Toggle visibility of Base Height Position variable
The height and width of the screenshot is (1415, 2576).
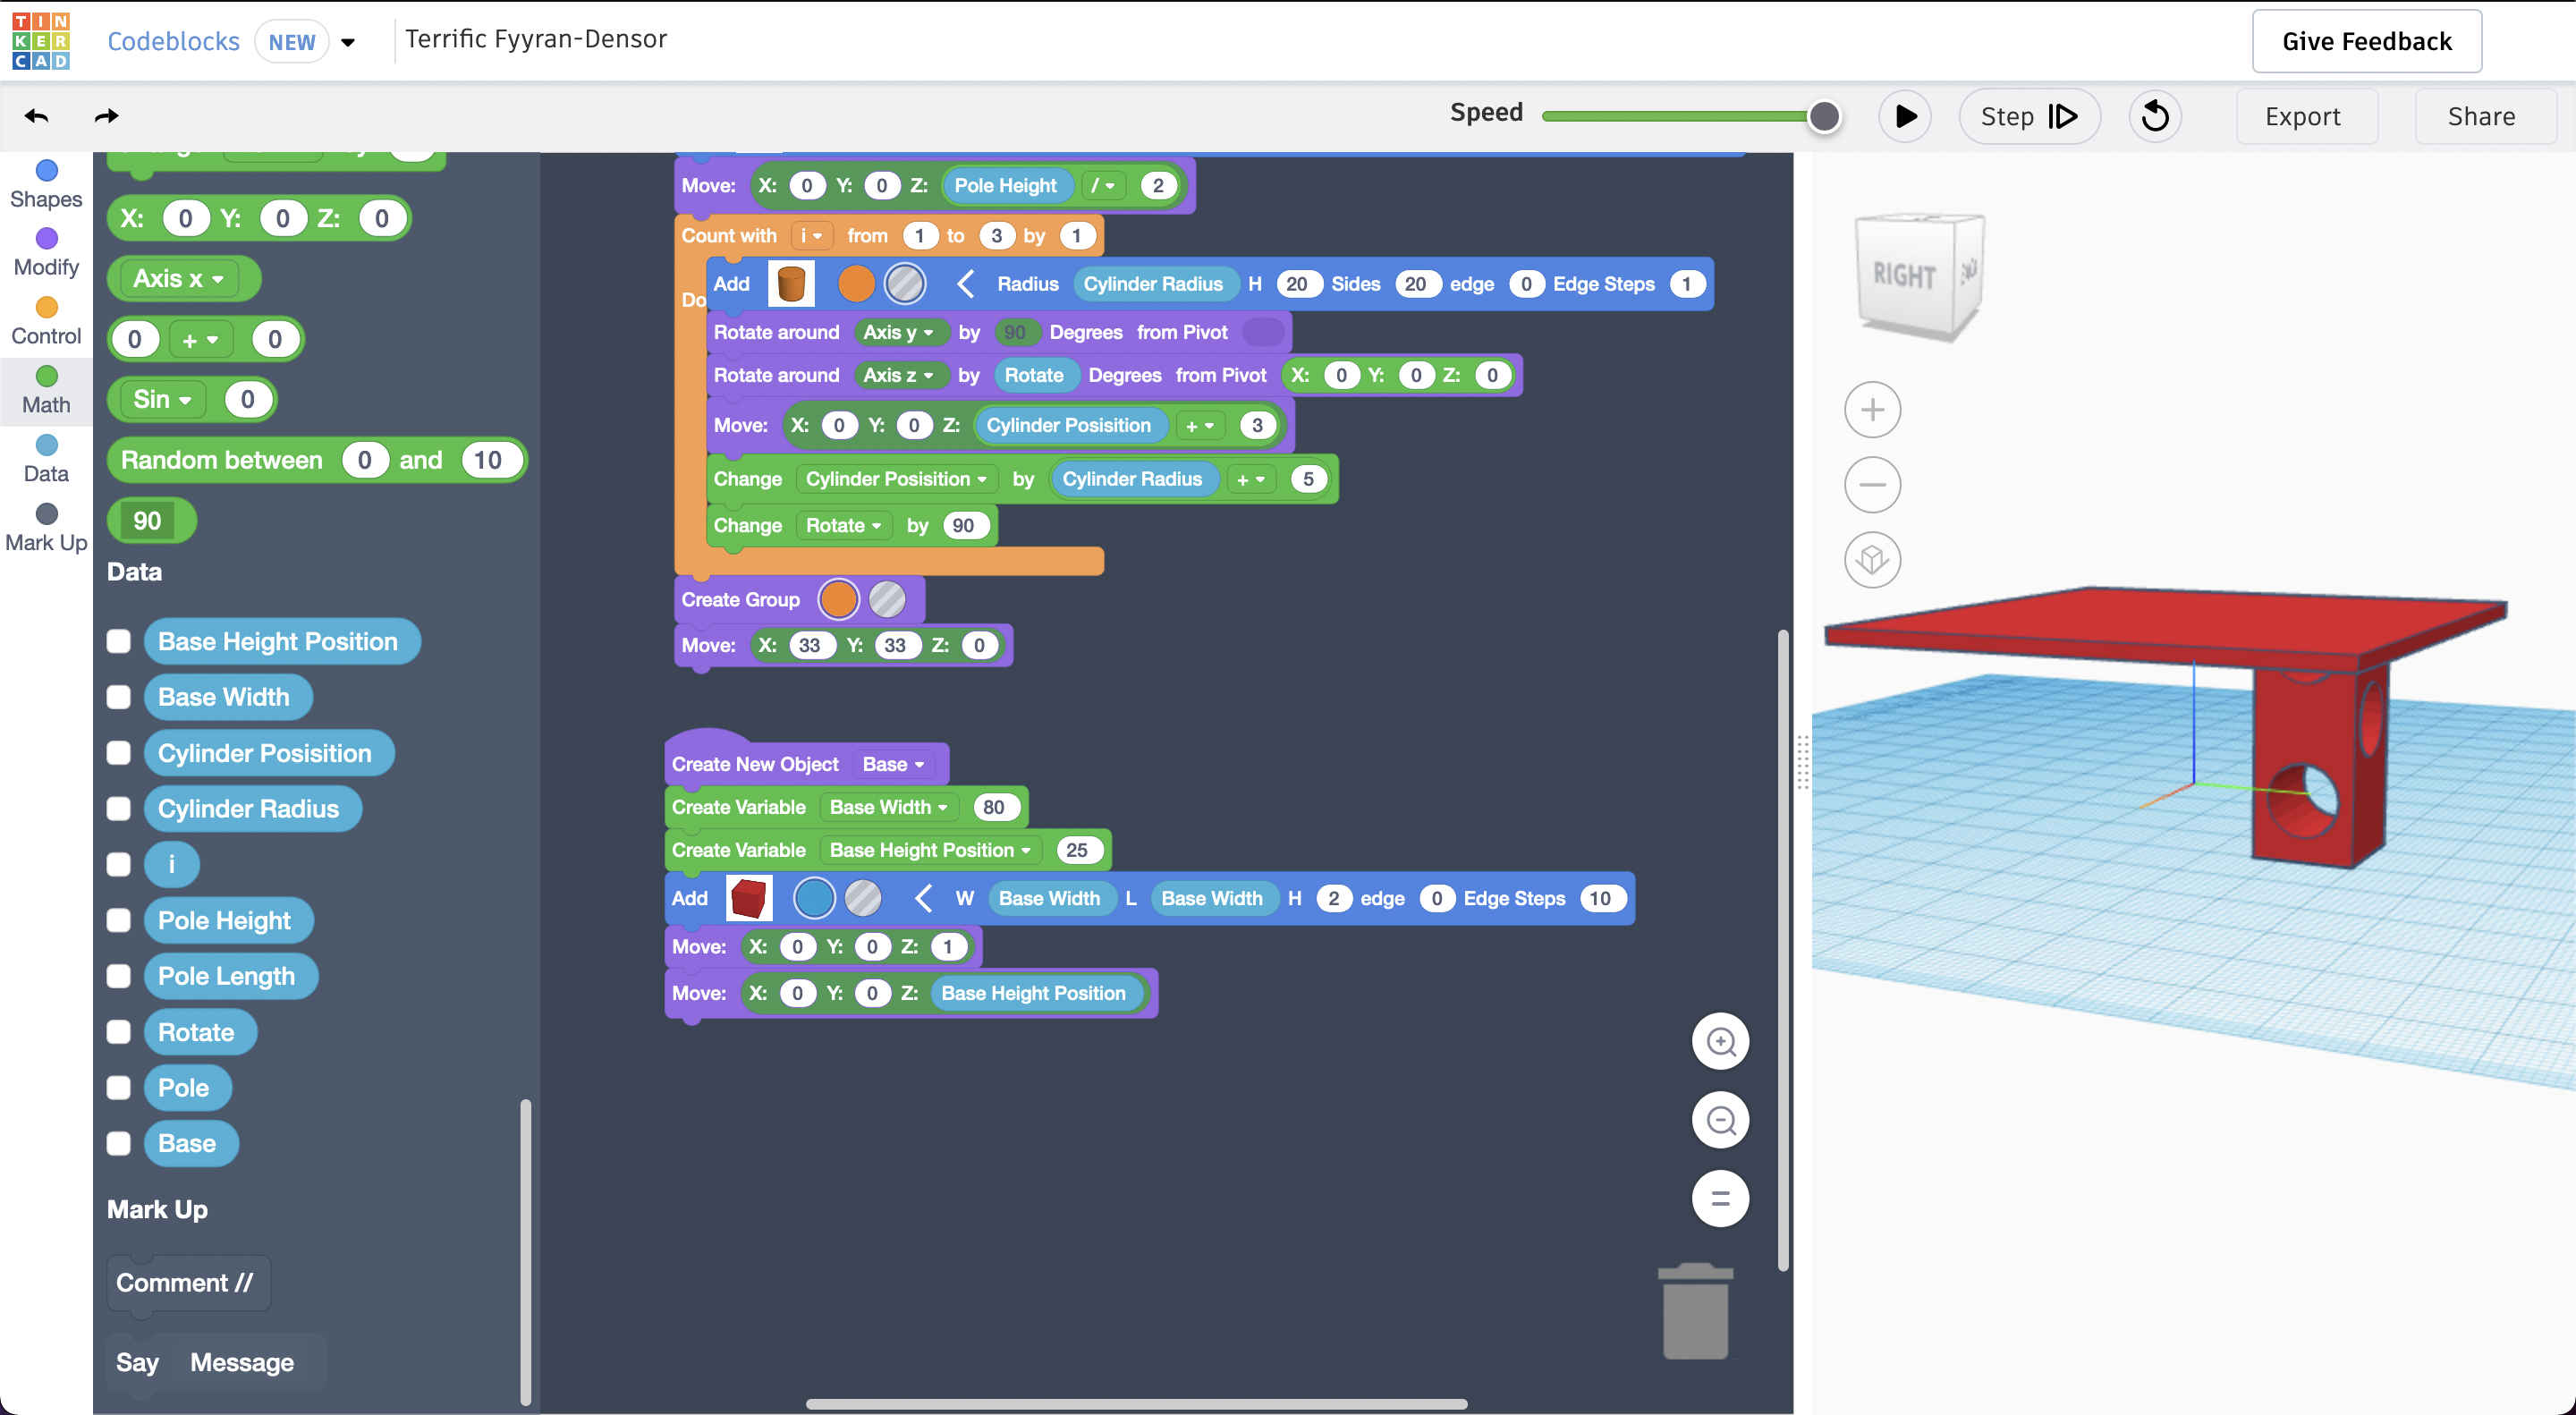pos(116,640)
